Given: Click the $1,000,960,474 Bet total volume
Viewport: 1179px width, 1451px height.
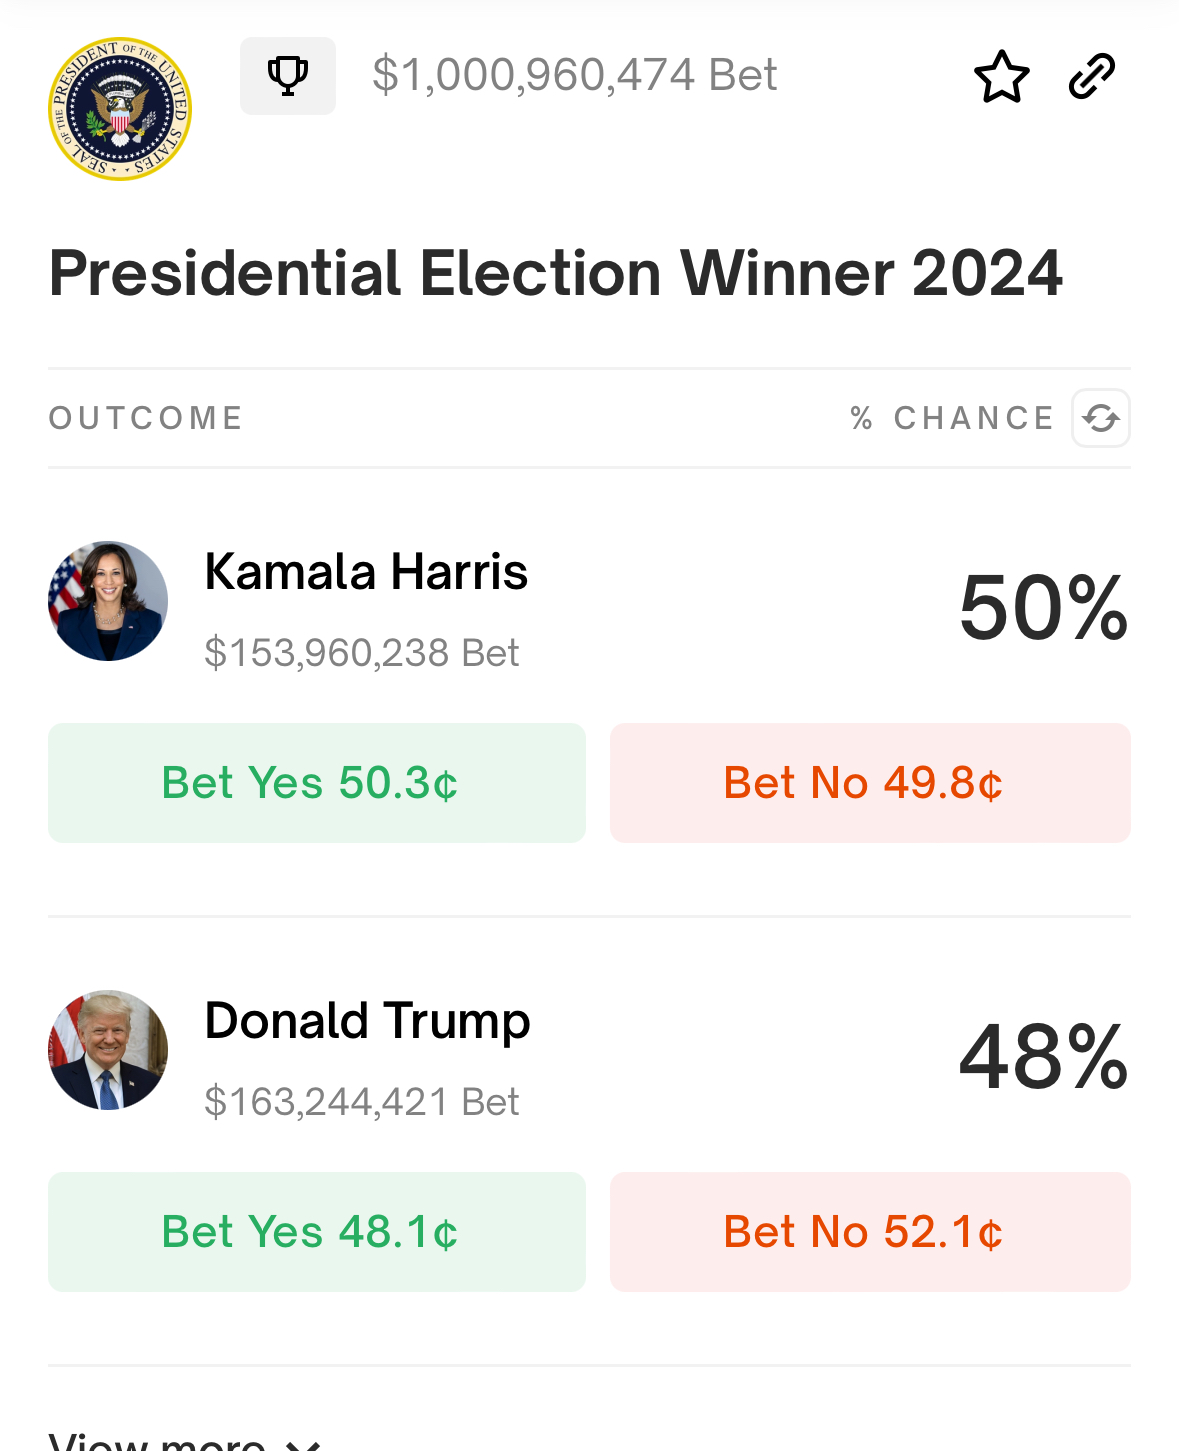Looking at the screenshot, I should [575, 75].
